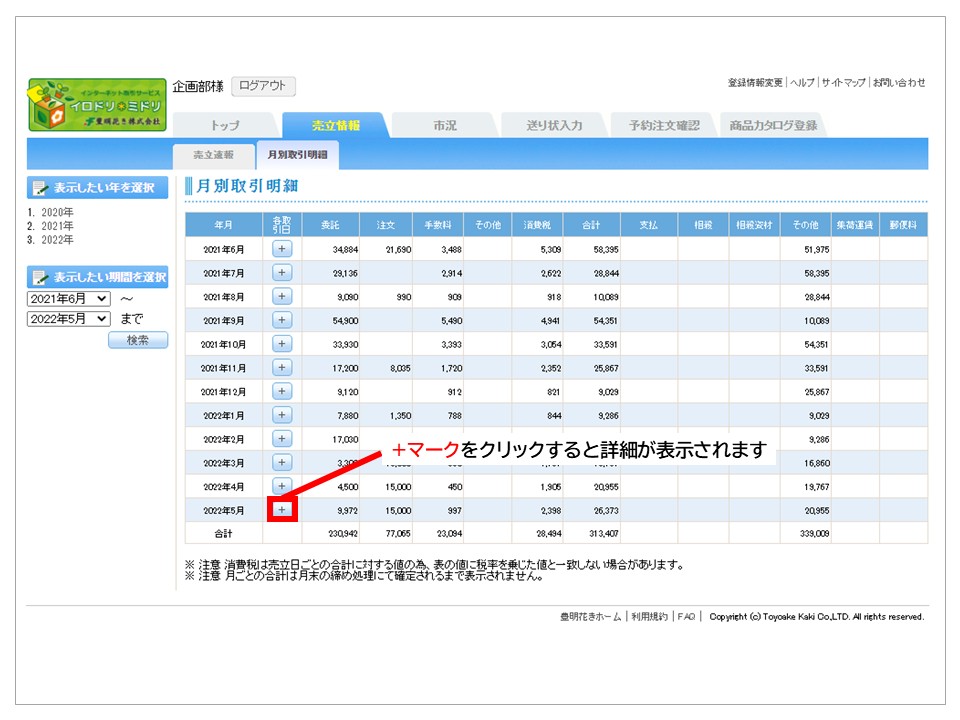Click plus icon for 2021年12月
This screenshot has height=720, width=960.
282,391
